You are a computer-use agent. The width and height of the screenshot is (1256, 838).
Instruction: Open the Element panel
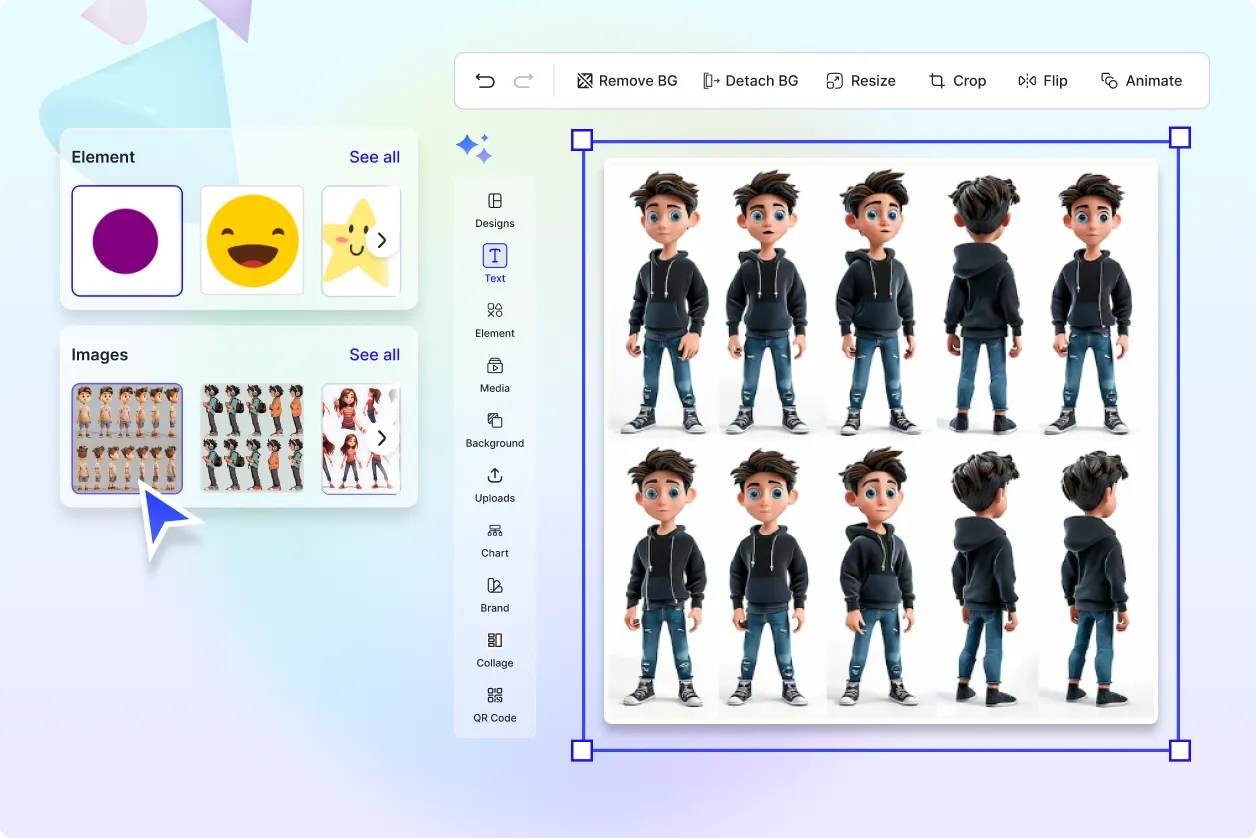click(494, 318)
